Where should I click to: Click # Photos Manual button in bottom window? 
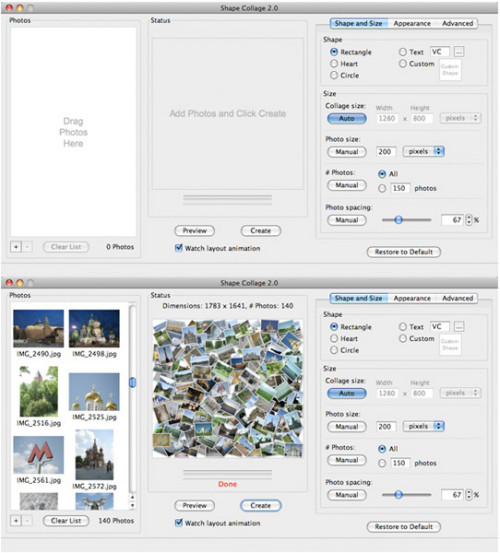click(347, 460)
